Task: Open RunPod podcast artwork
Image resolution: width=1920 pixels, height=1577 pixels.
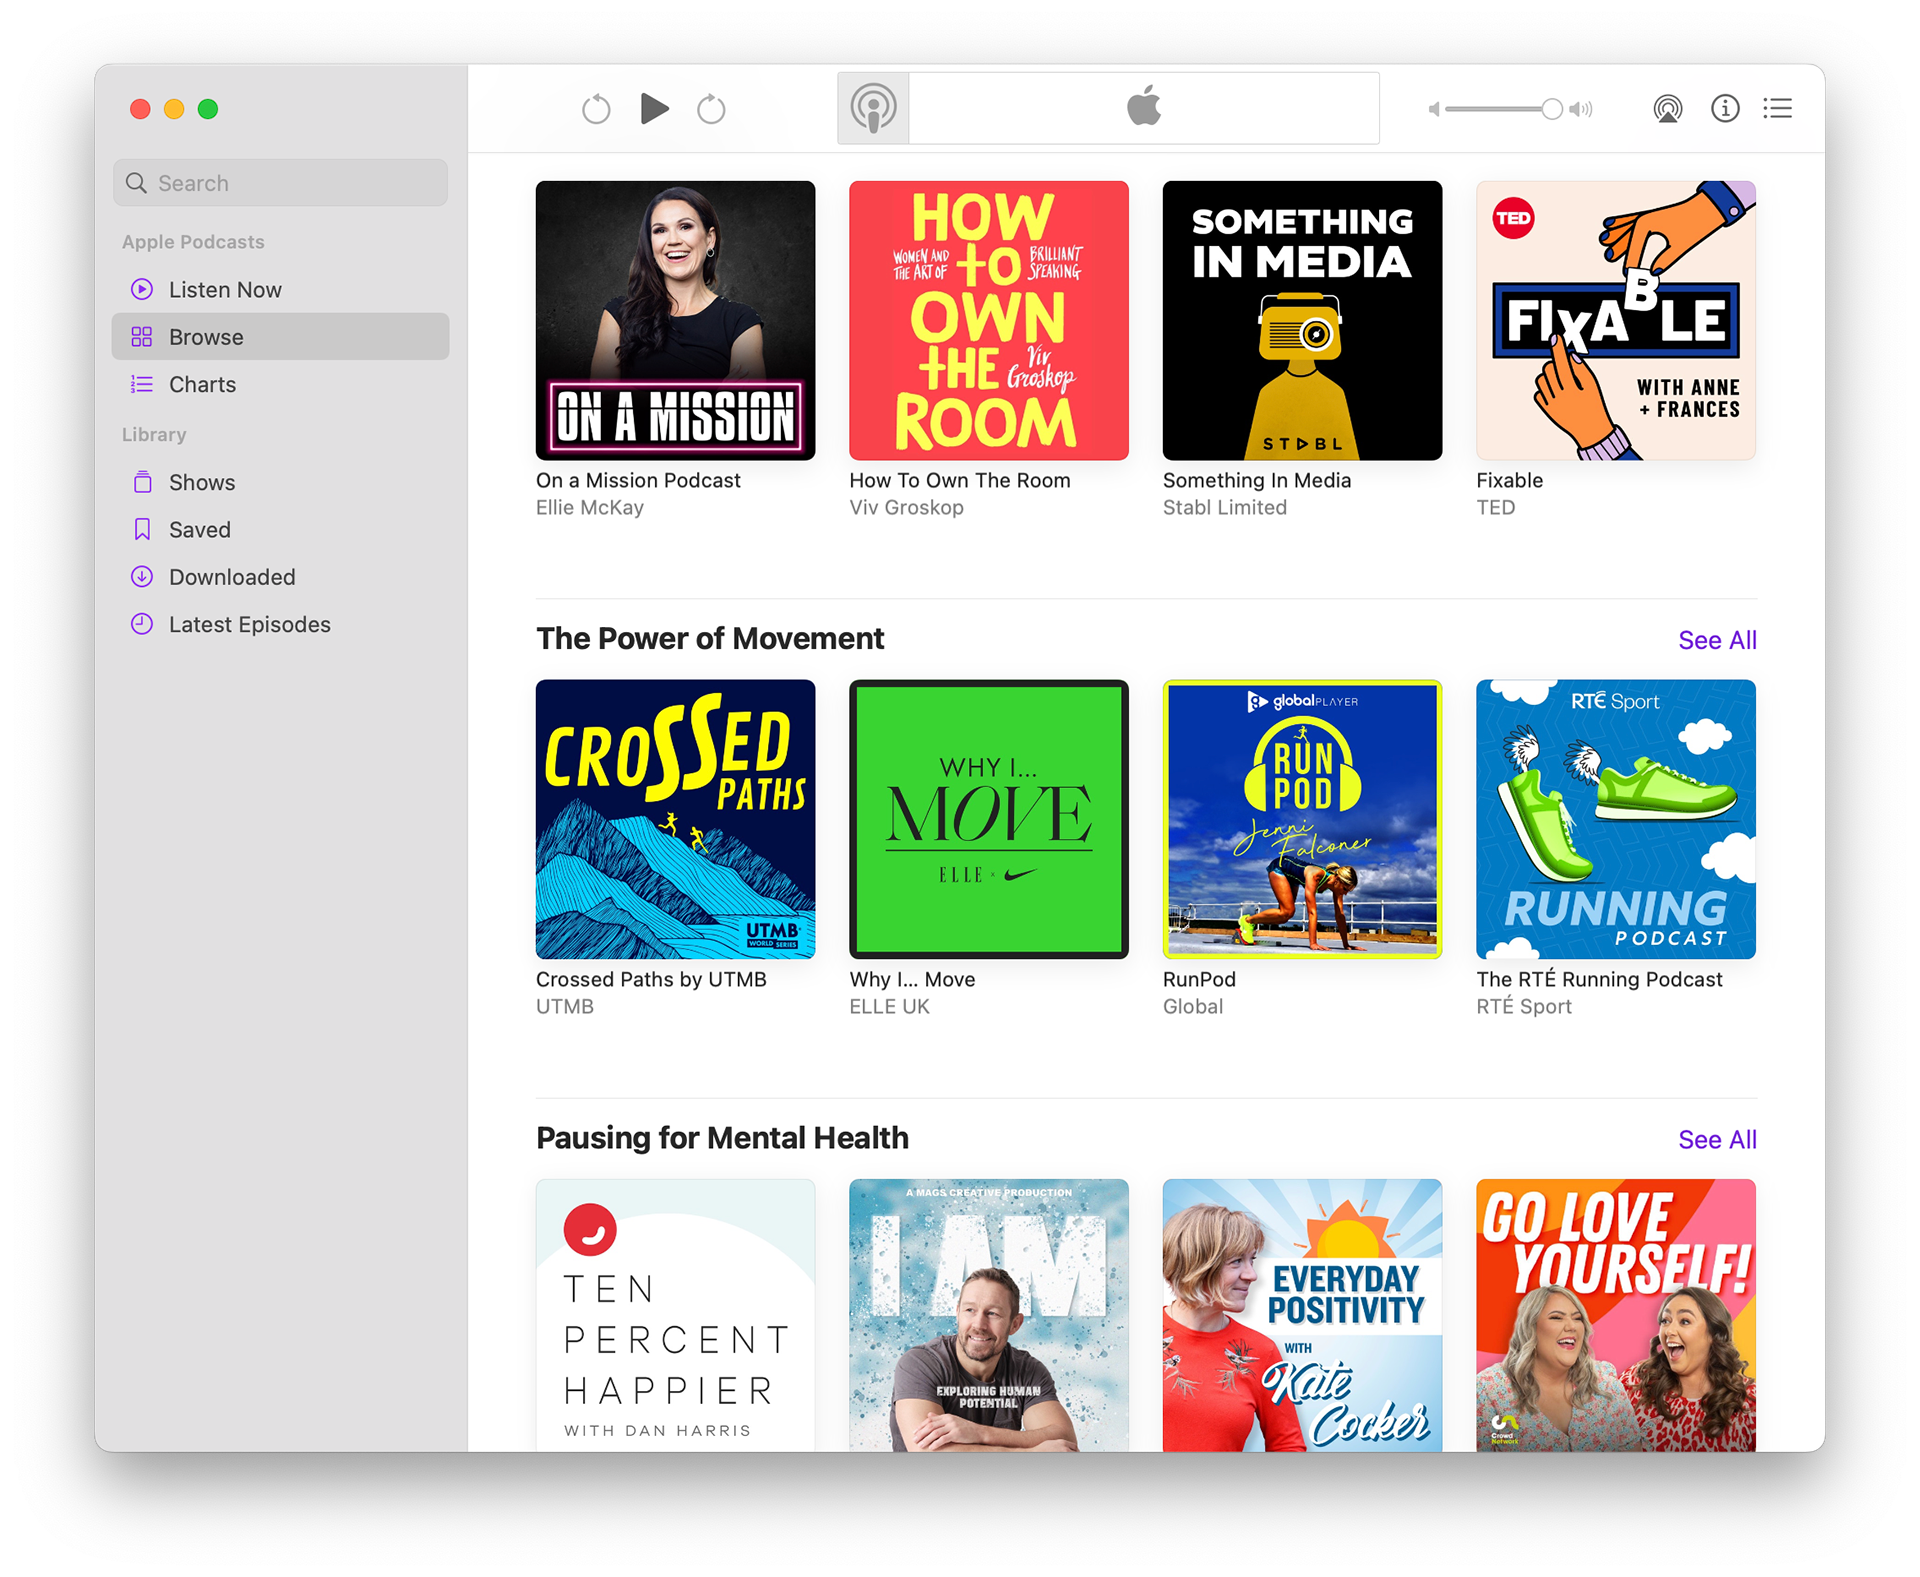Action: 1302,819
